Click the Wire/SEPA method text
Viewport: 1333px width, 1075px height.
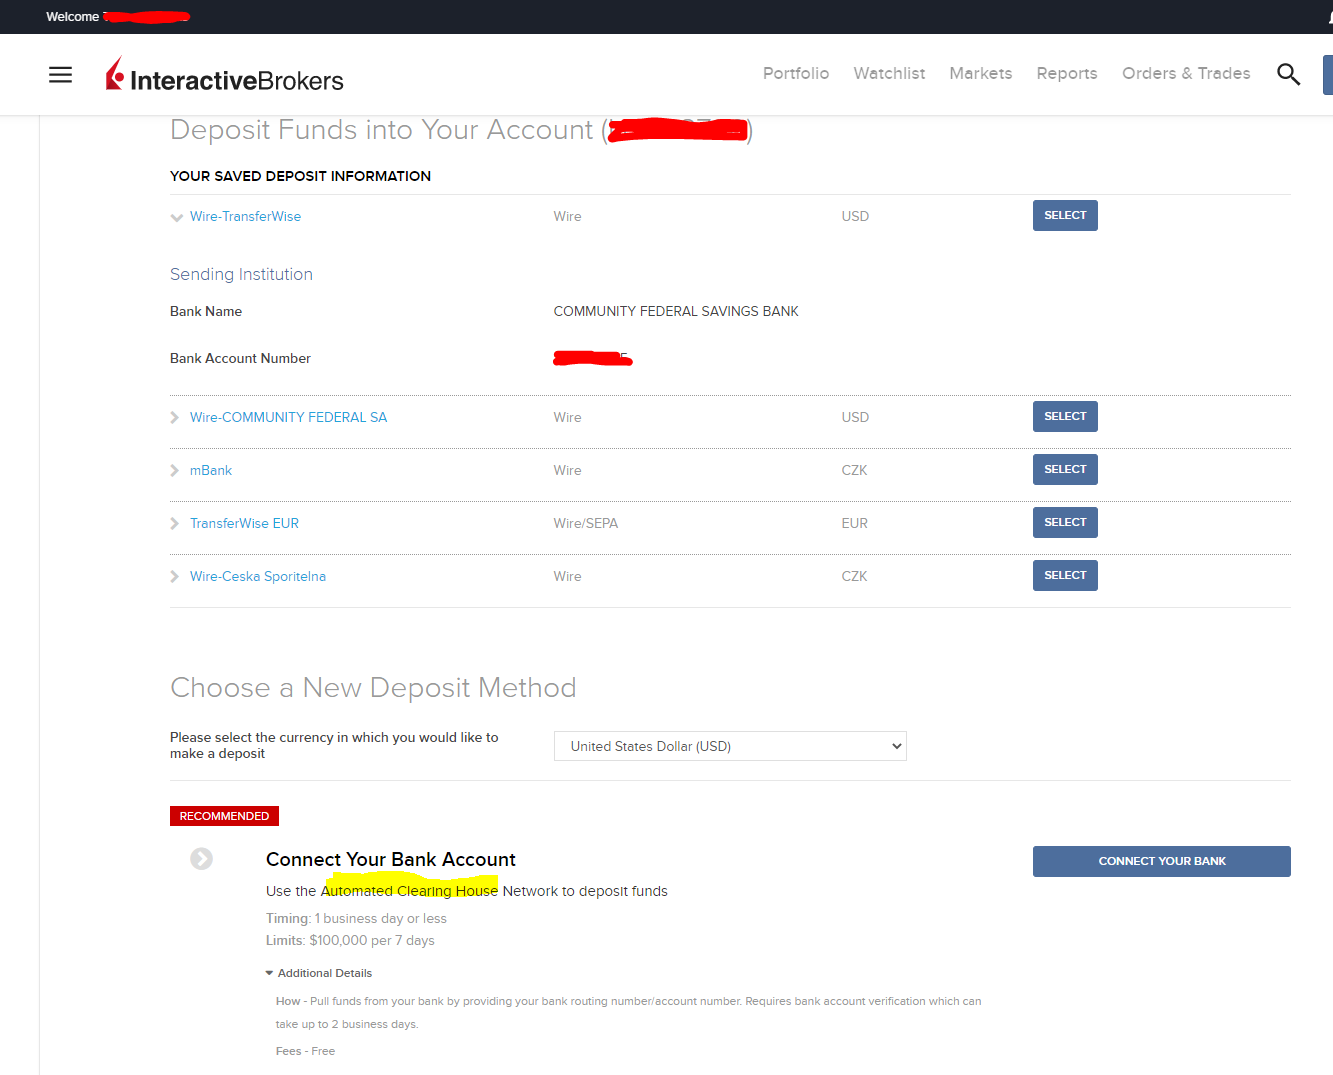[x=586, y=523]
